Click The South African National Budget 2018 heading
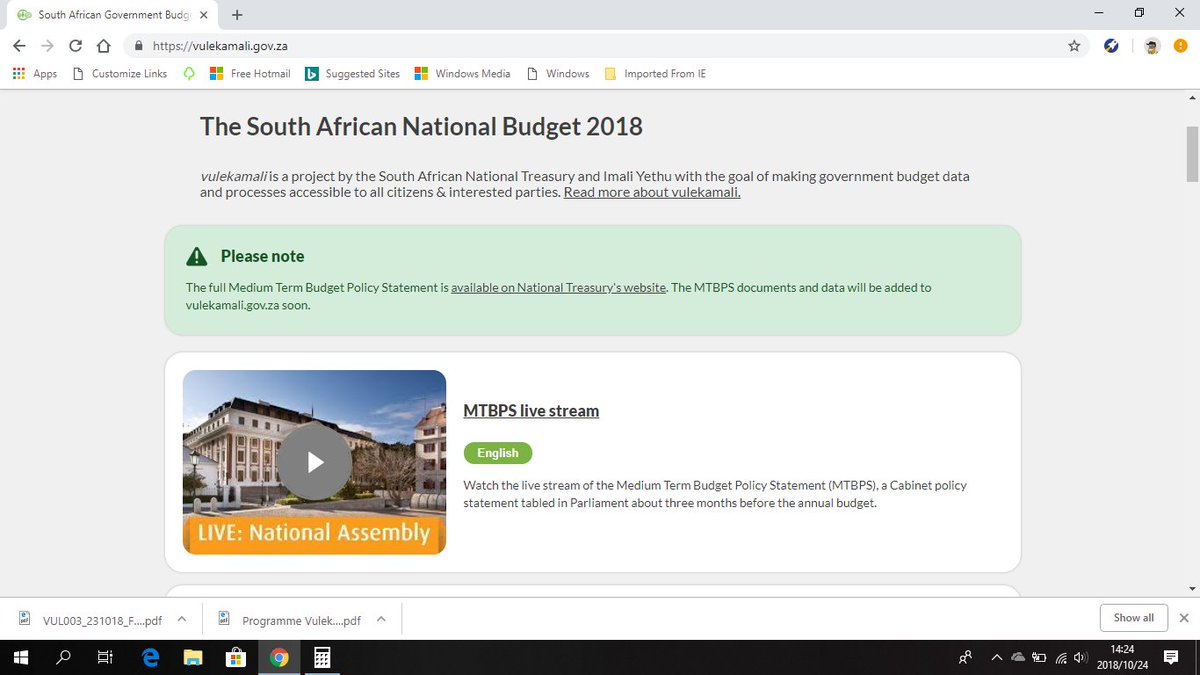Image resolution: width=1200 pixels, height=675 pixels. point(421,127)
